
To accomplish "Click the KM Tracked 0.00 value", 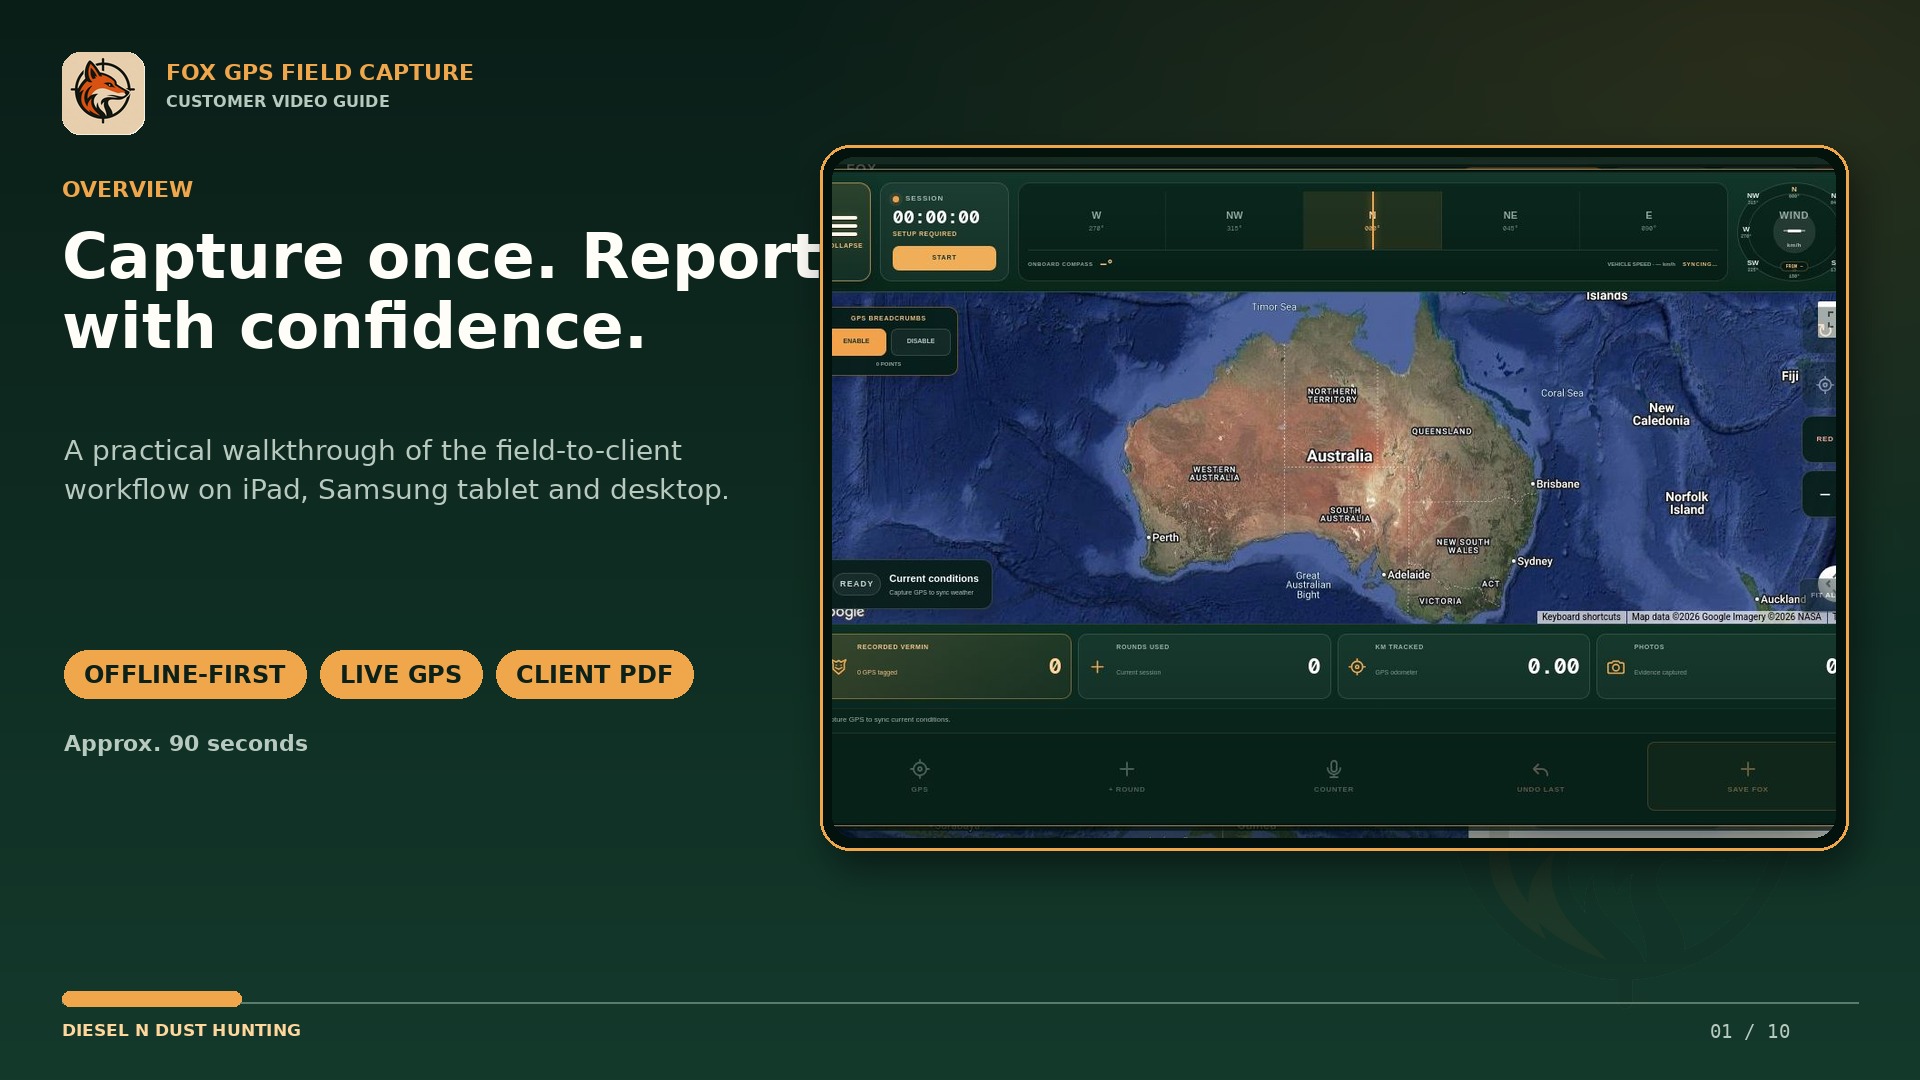I will point(1553,667).
